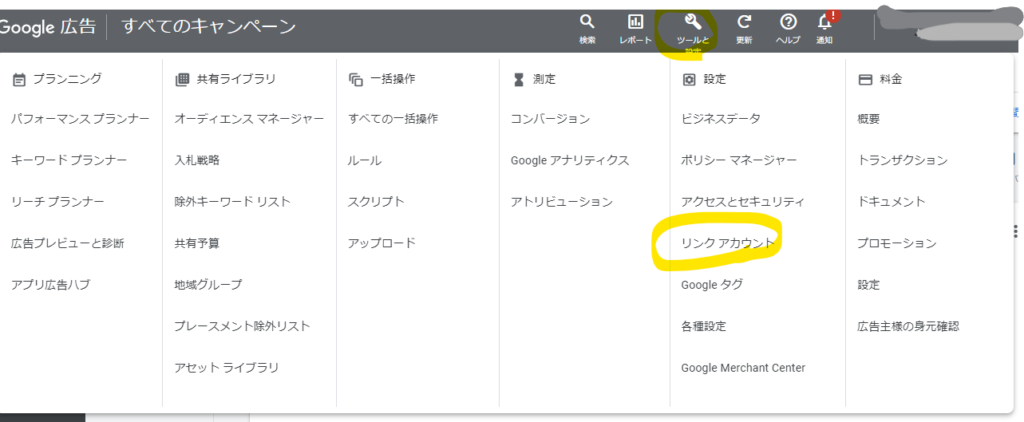Open トランザクション under billing

coord(902,160)
